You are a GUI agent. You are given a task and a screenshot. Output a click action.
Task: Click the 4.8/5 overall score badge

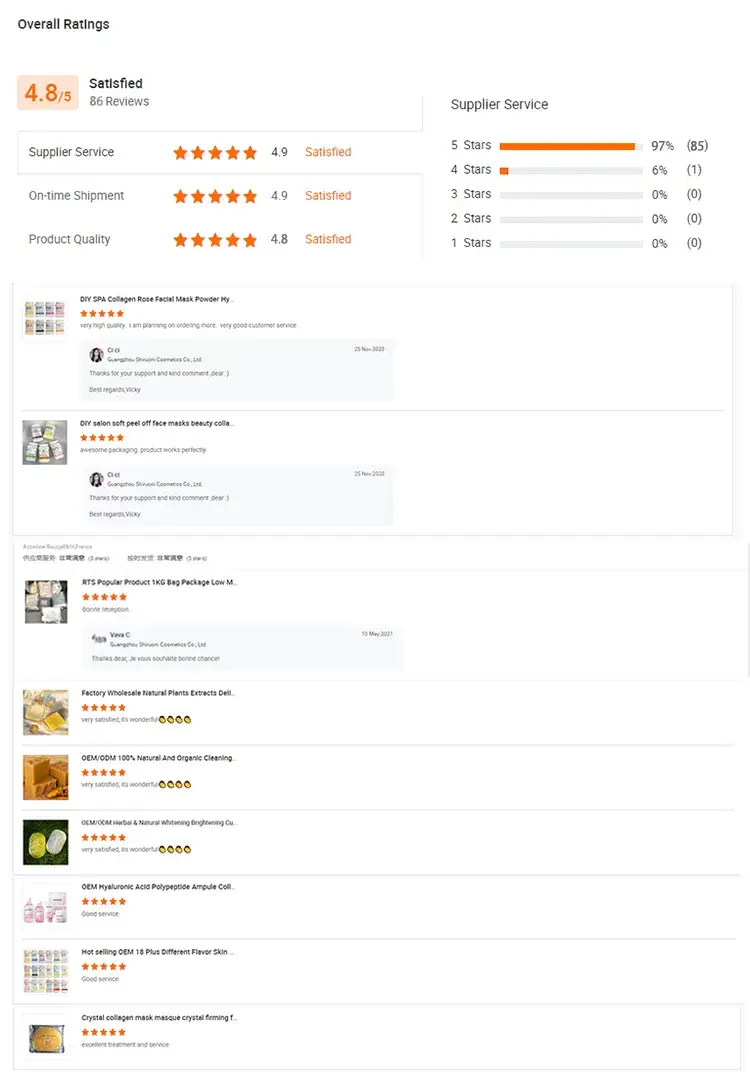[47, 92]
